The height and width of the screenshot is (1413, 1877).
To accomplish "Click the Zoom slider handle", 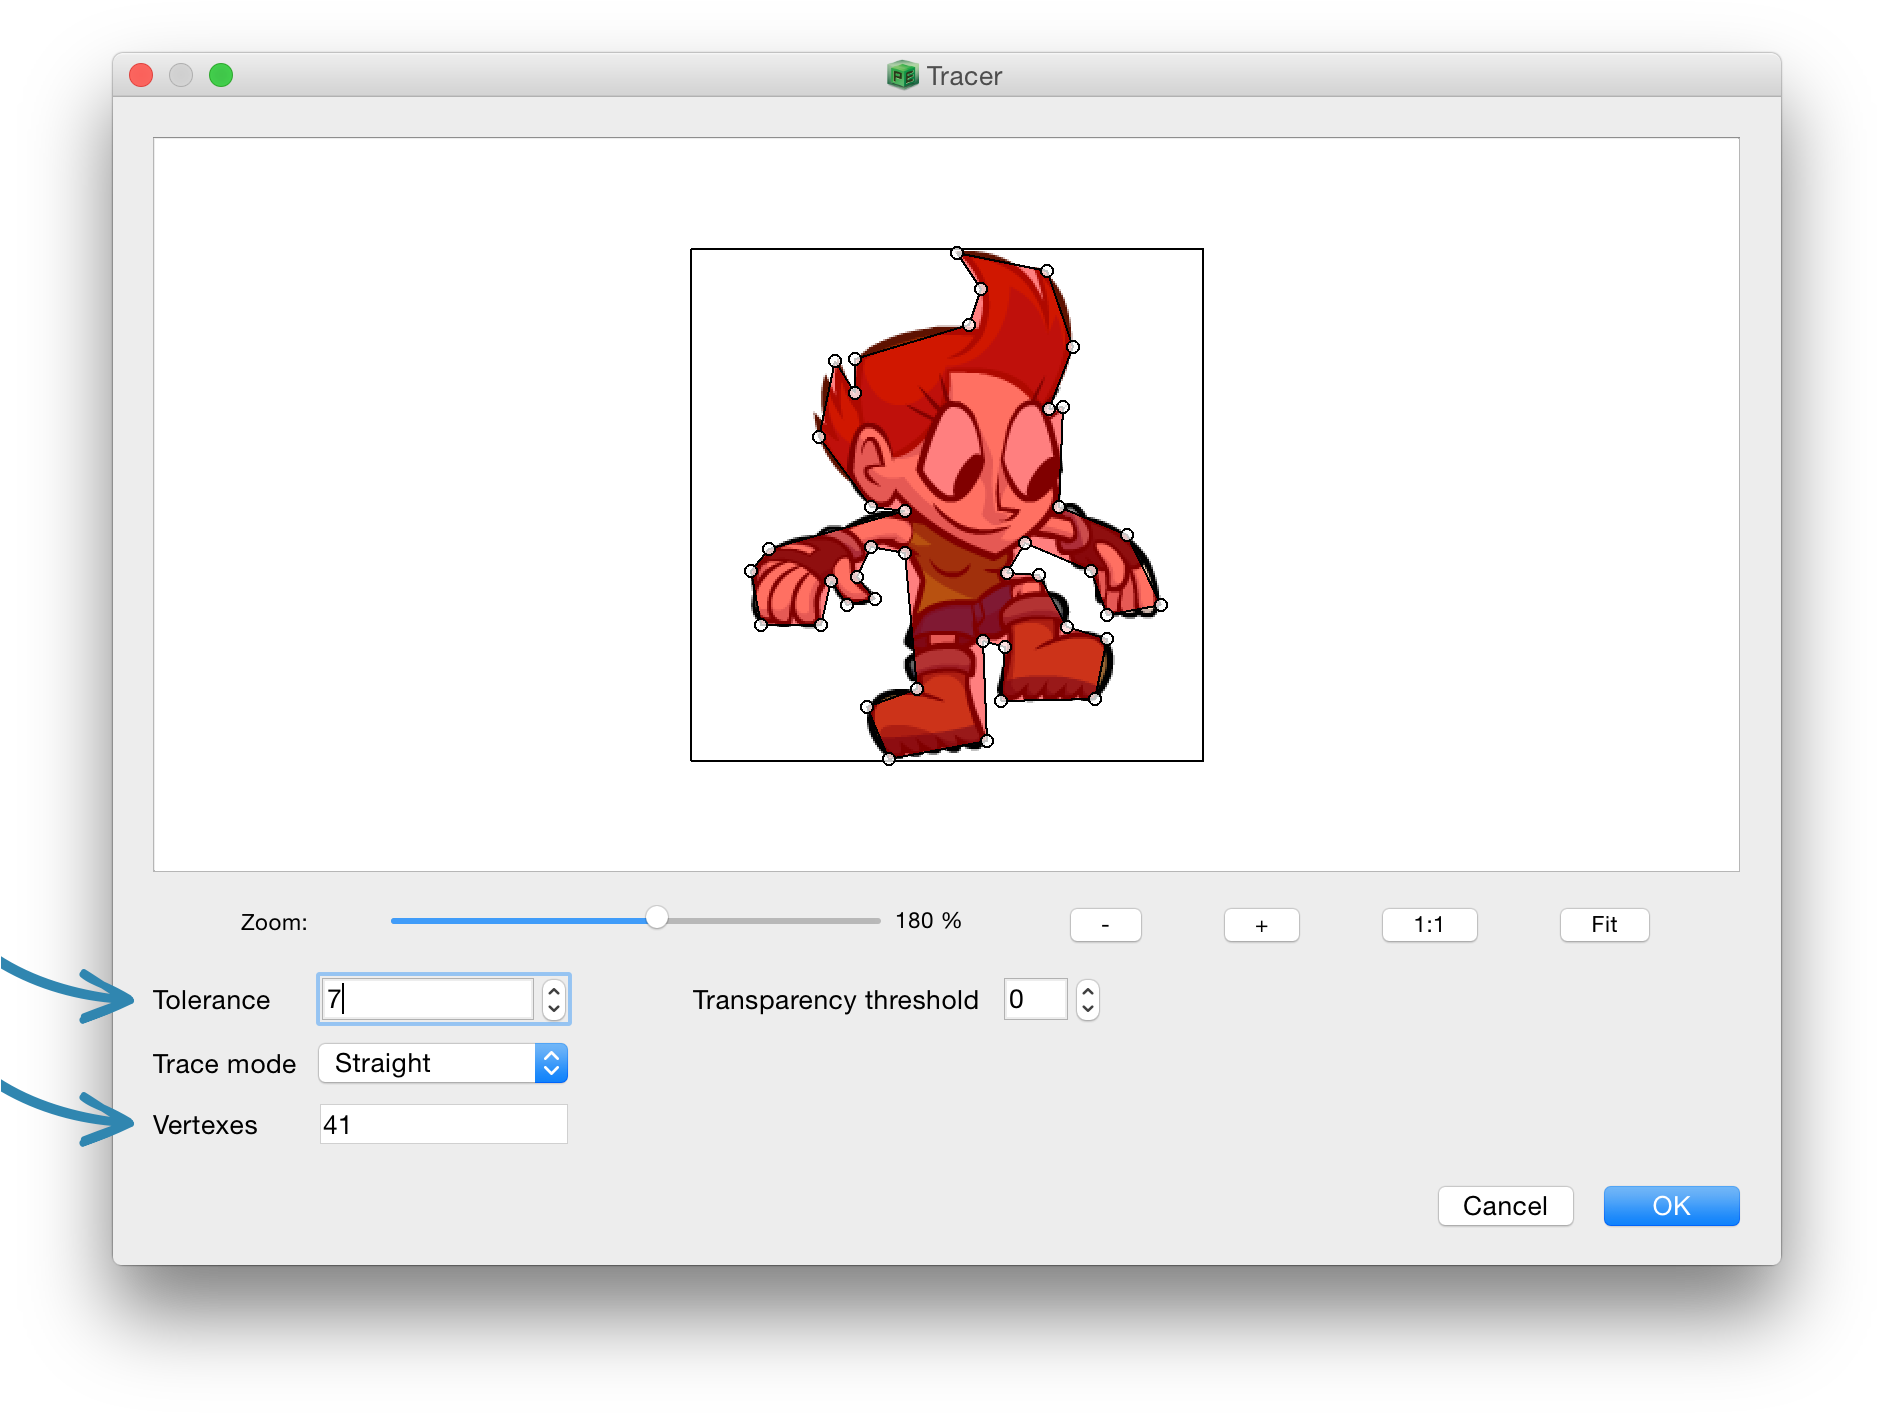I will [x=656, y=918].
